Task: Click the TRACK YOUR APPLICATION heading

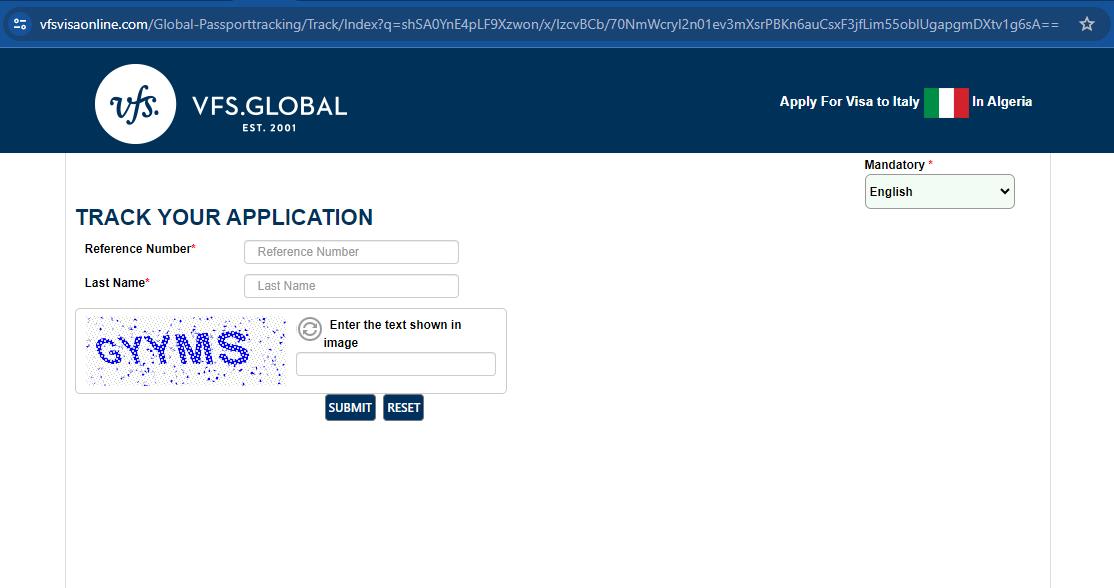Action: point(224,217)
